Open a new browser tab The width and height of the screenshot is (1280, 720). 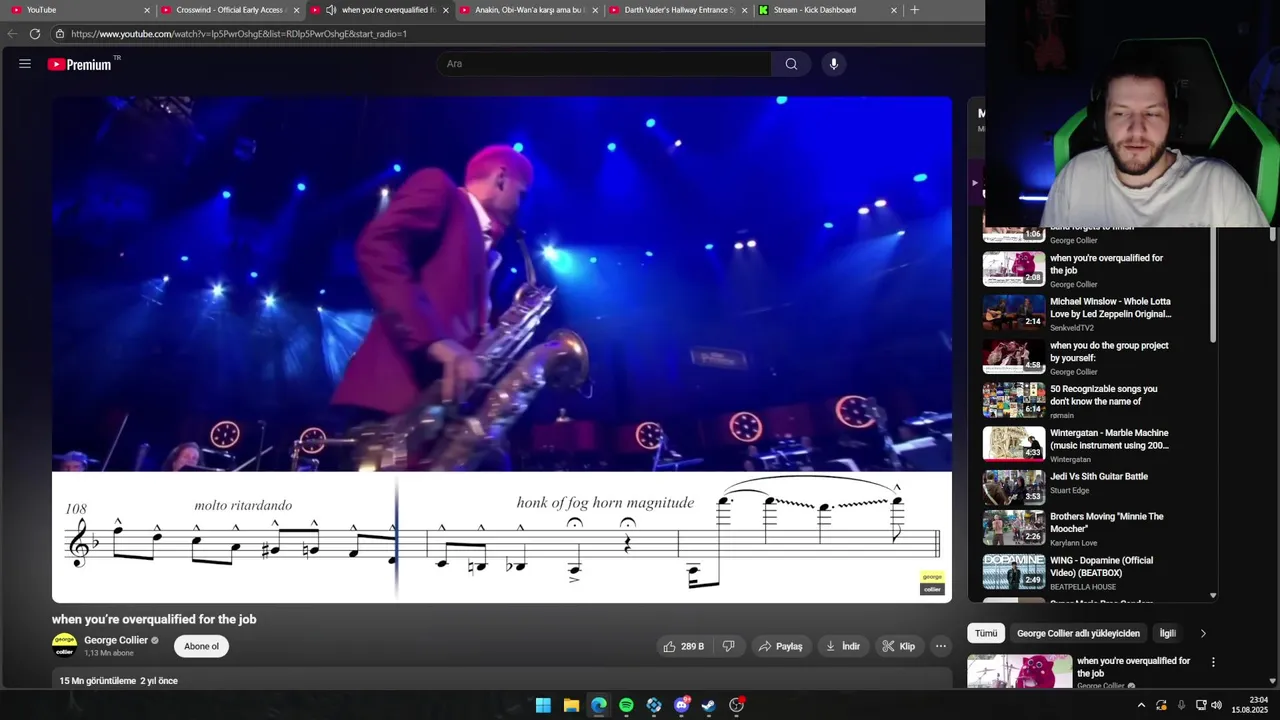914,10
